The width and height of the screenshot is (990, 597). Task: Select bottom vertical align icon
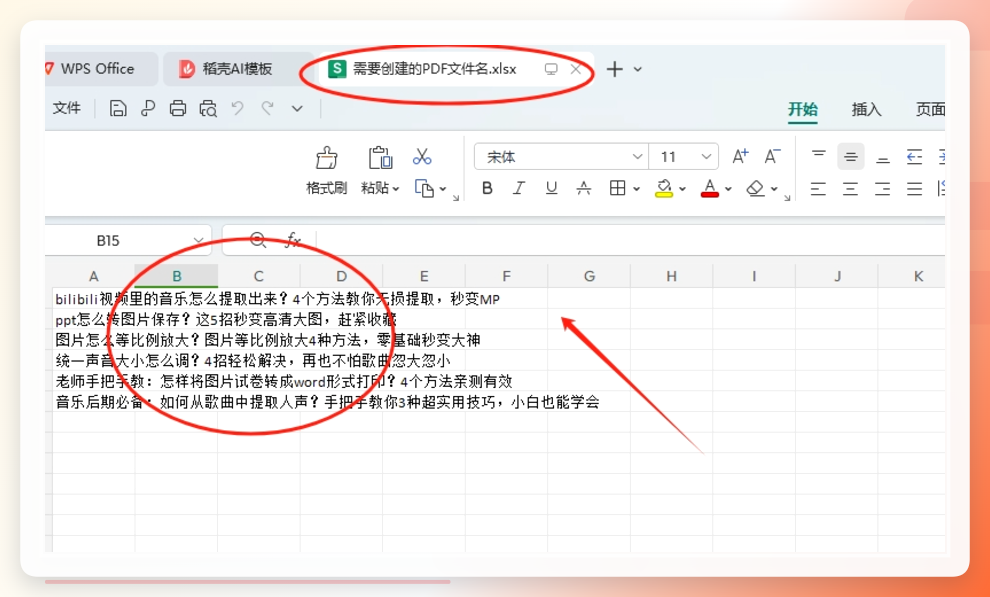tap(883, 157)
